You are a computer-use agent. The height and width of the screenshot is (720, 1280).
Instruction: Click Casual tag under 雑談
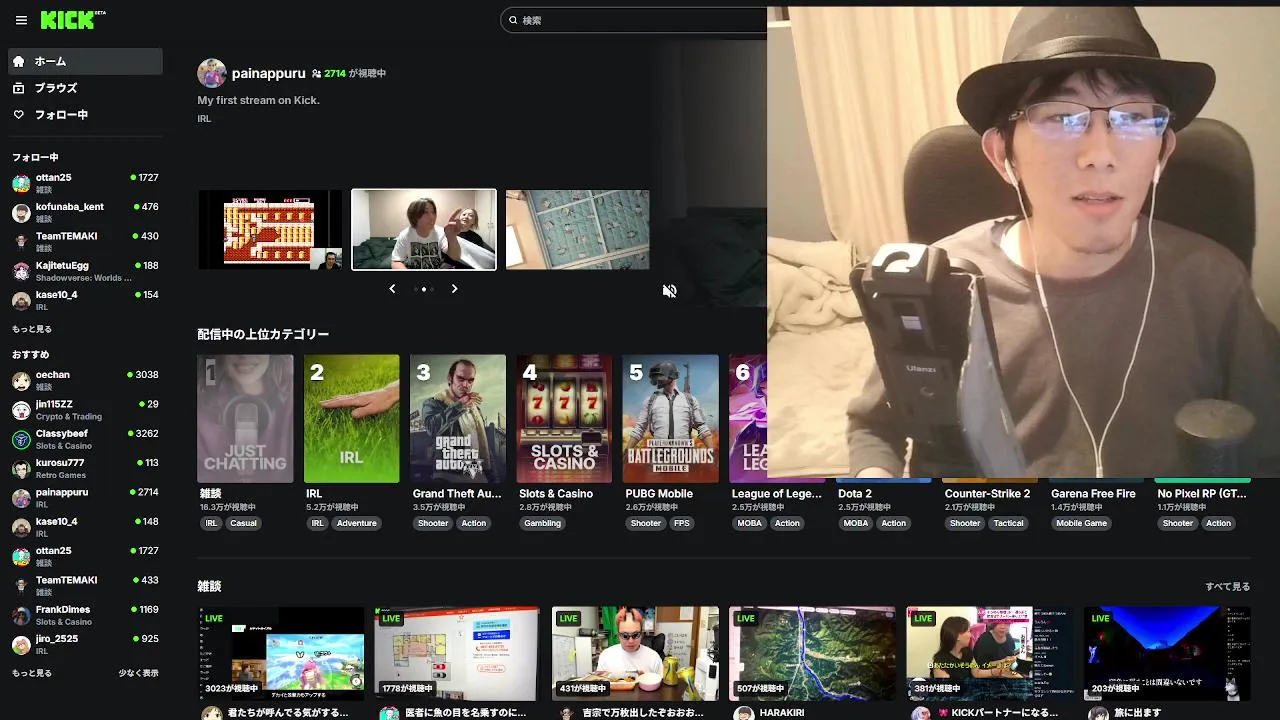pos(243,523)
